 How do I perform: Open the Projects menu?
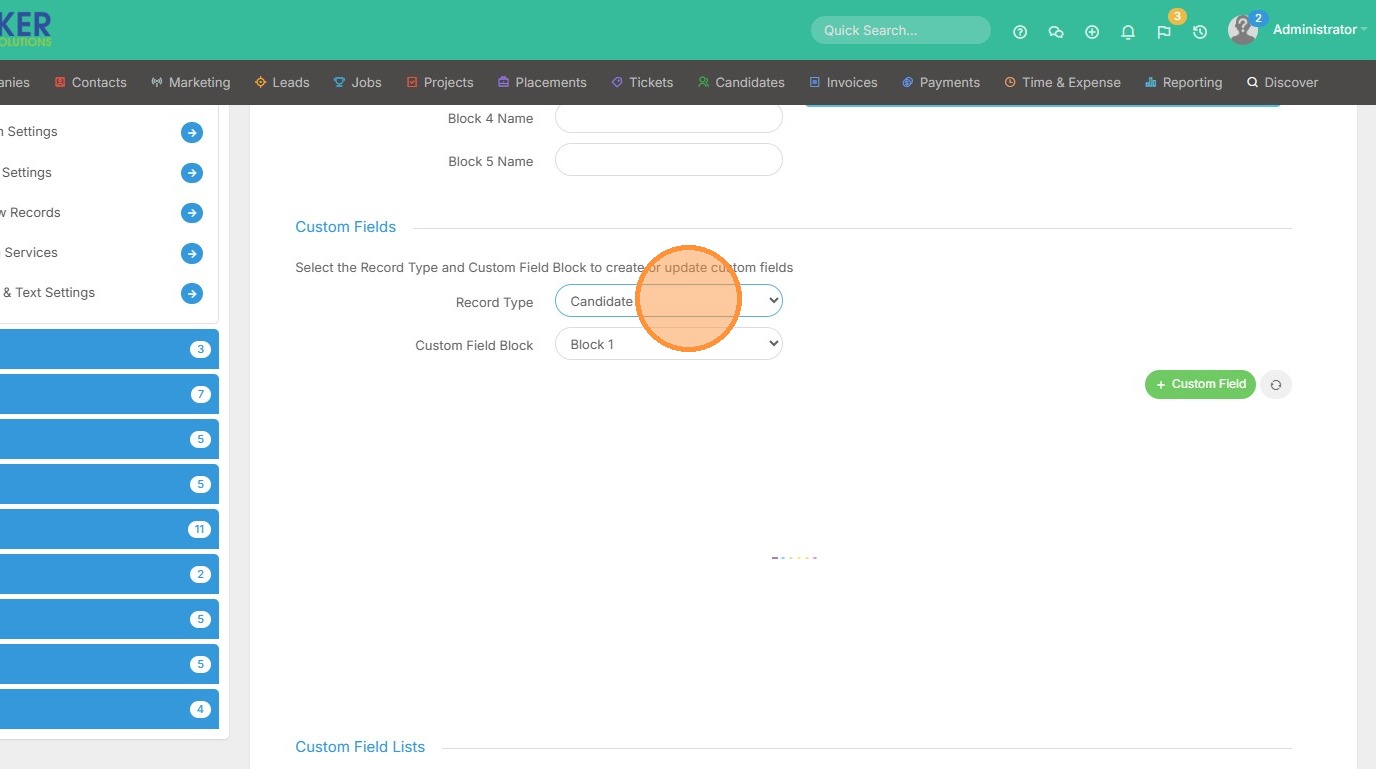click(440, 82)
